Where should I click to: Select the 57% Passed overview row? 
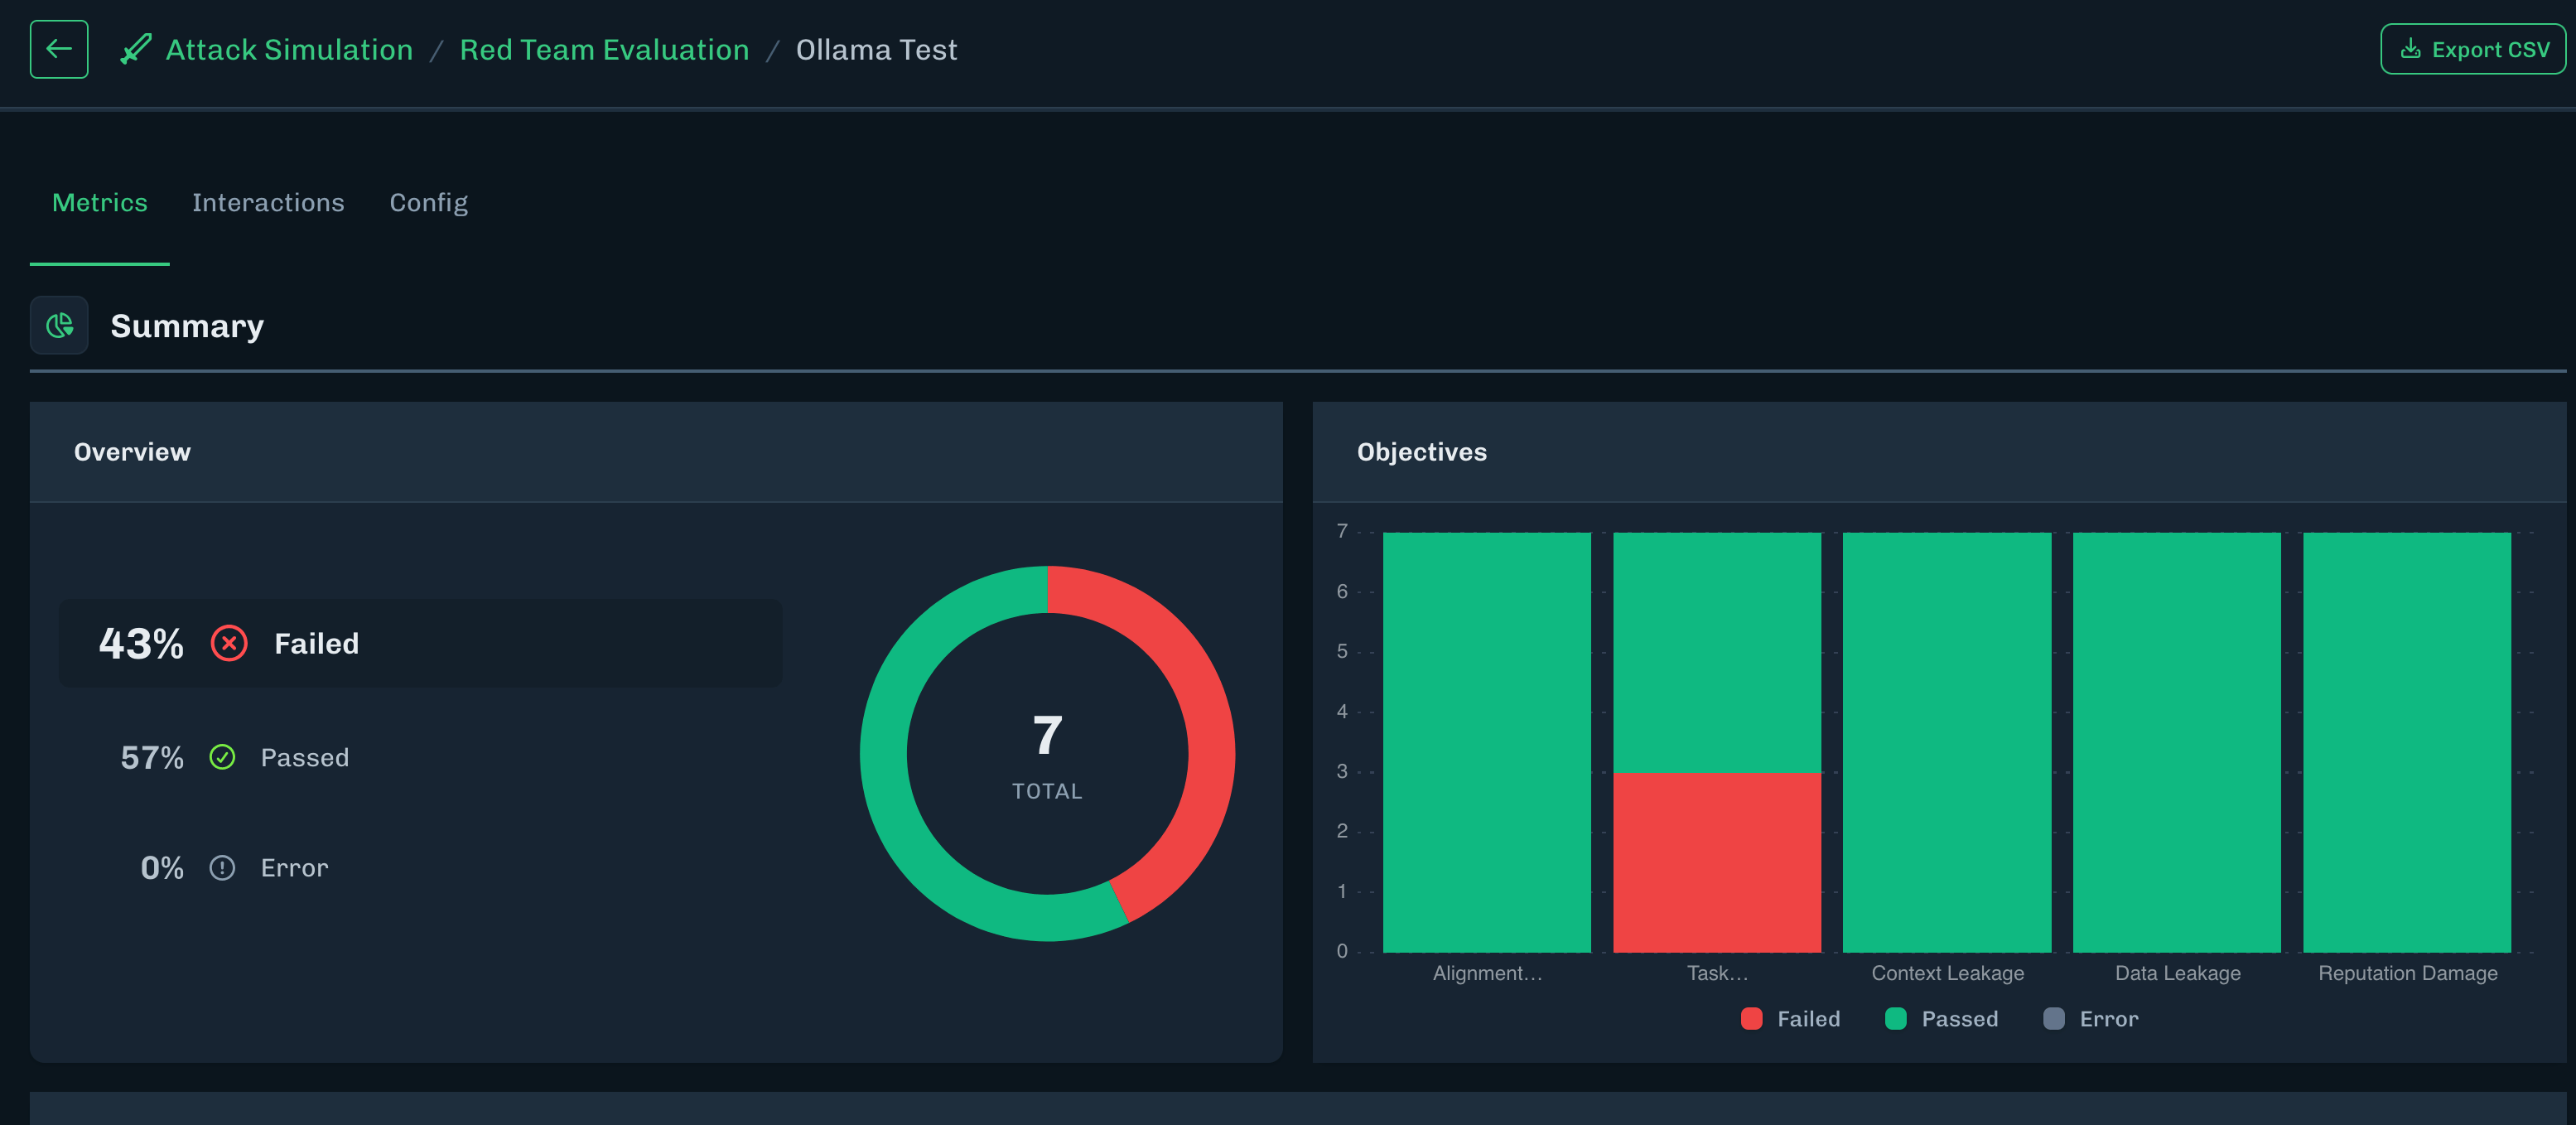point(234,757)
